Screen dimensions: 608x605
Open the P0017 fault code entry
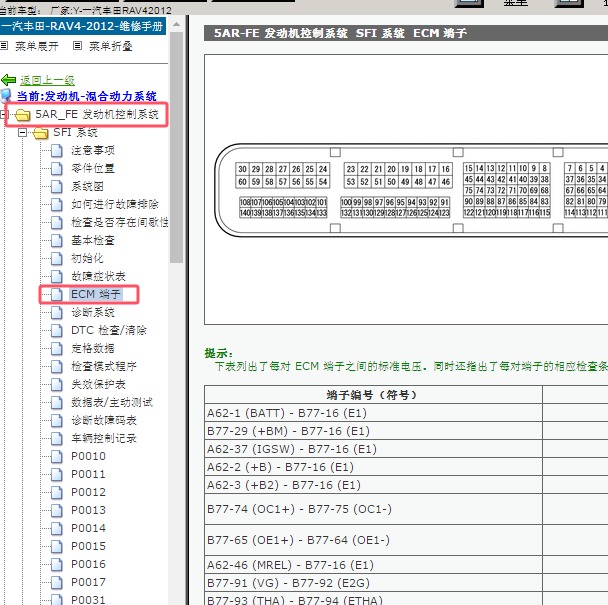tap(88, 583)
